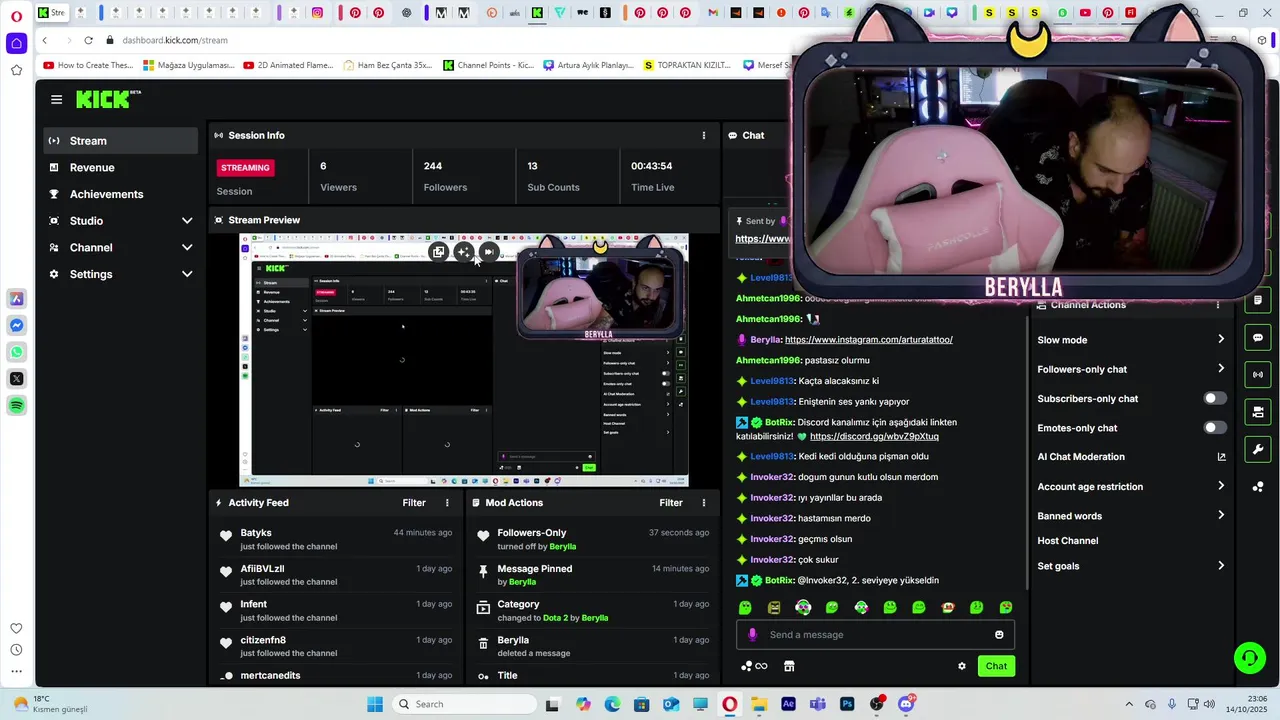Open Aria AI icon in Opera sidebar
This screenshot has height=720, width=1280.
(17, 299)
